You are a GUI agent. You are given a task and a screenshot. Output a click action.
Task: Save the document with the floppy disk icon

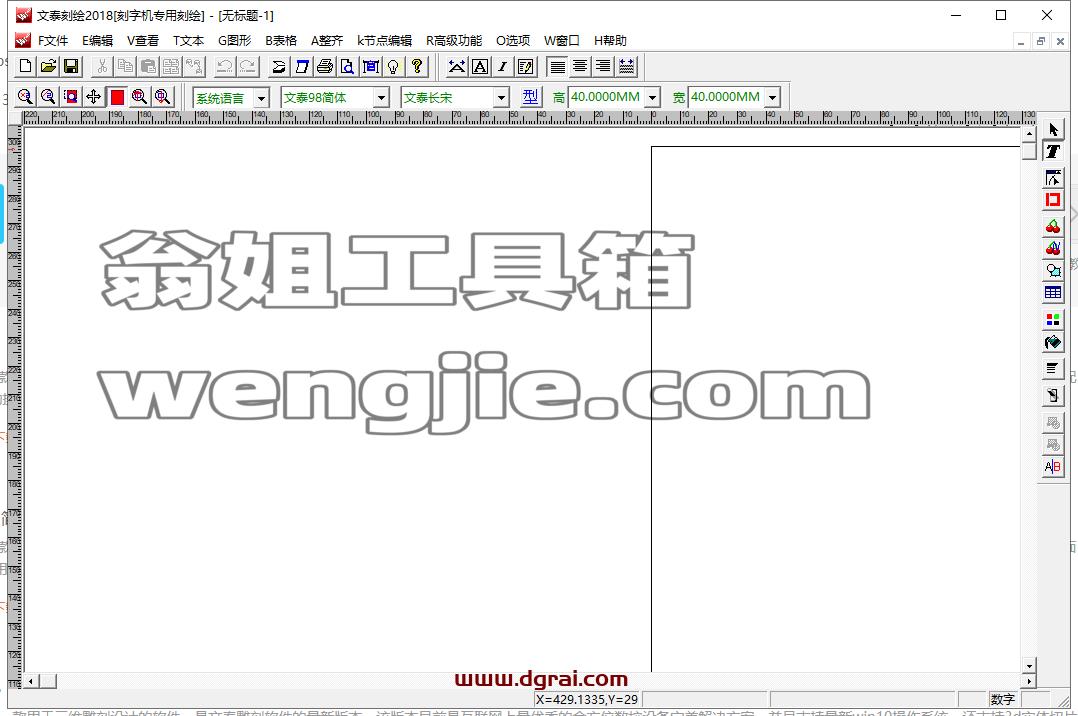click(x=71, y=67)
